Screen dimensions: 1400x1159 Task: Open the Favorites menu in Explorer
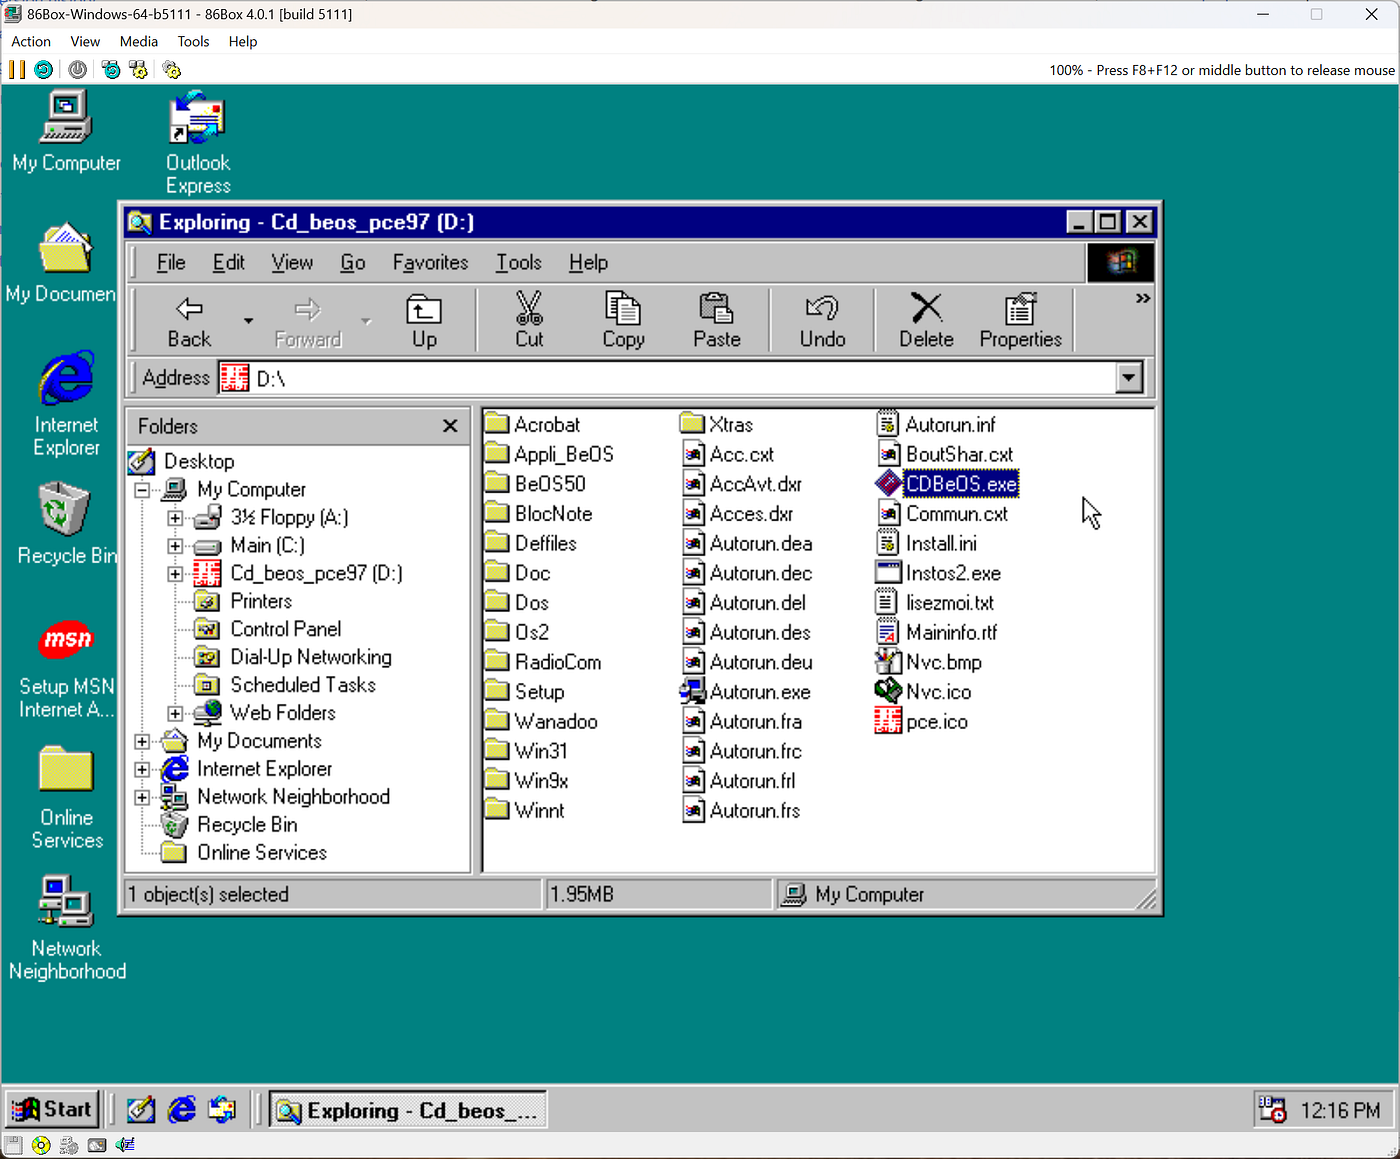point(430,262)
